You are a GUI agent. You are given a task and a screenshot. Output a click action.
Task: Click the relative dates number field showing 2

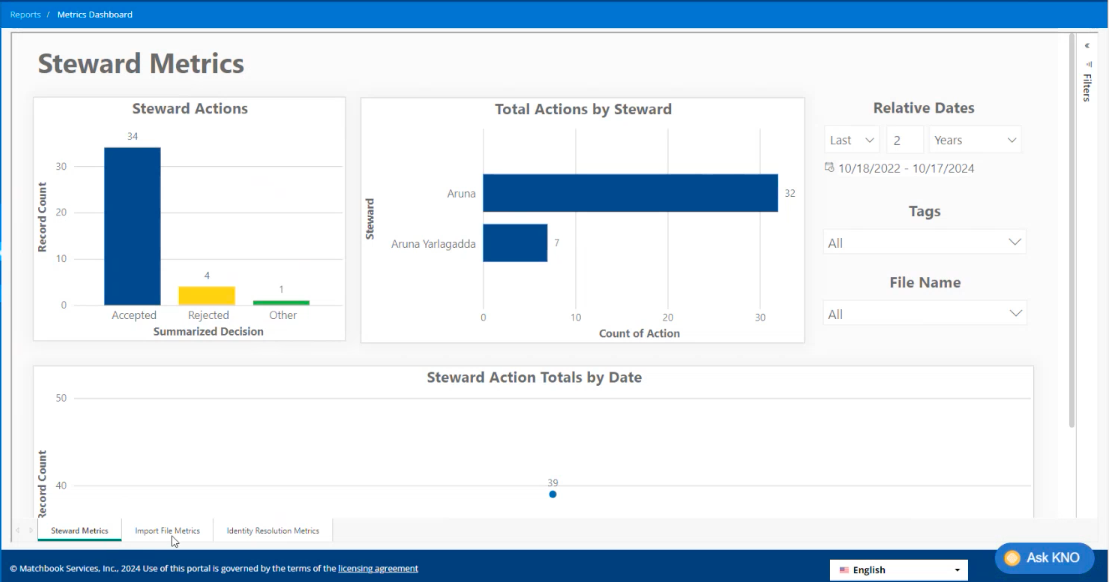point(905,140)
